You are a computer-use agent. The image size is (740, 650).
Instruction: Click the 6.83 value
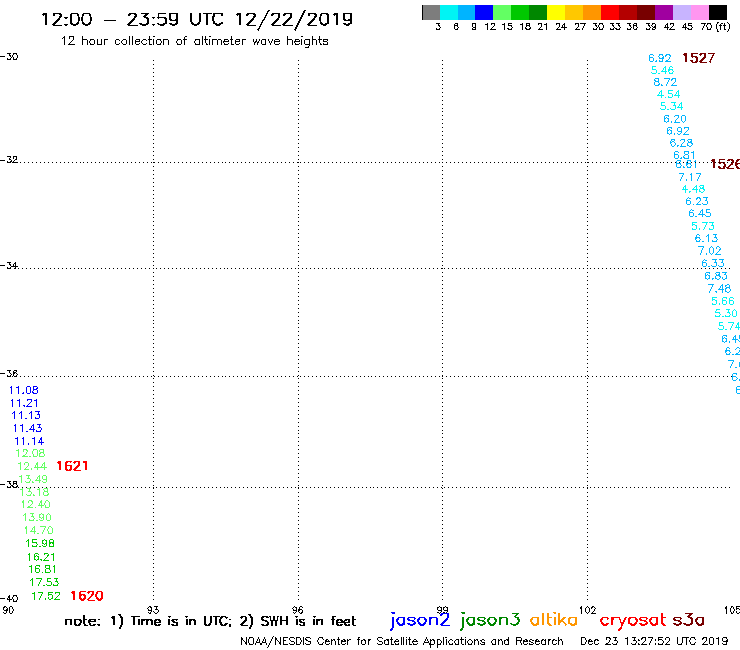pyautogui.click(x=716, y=276)
